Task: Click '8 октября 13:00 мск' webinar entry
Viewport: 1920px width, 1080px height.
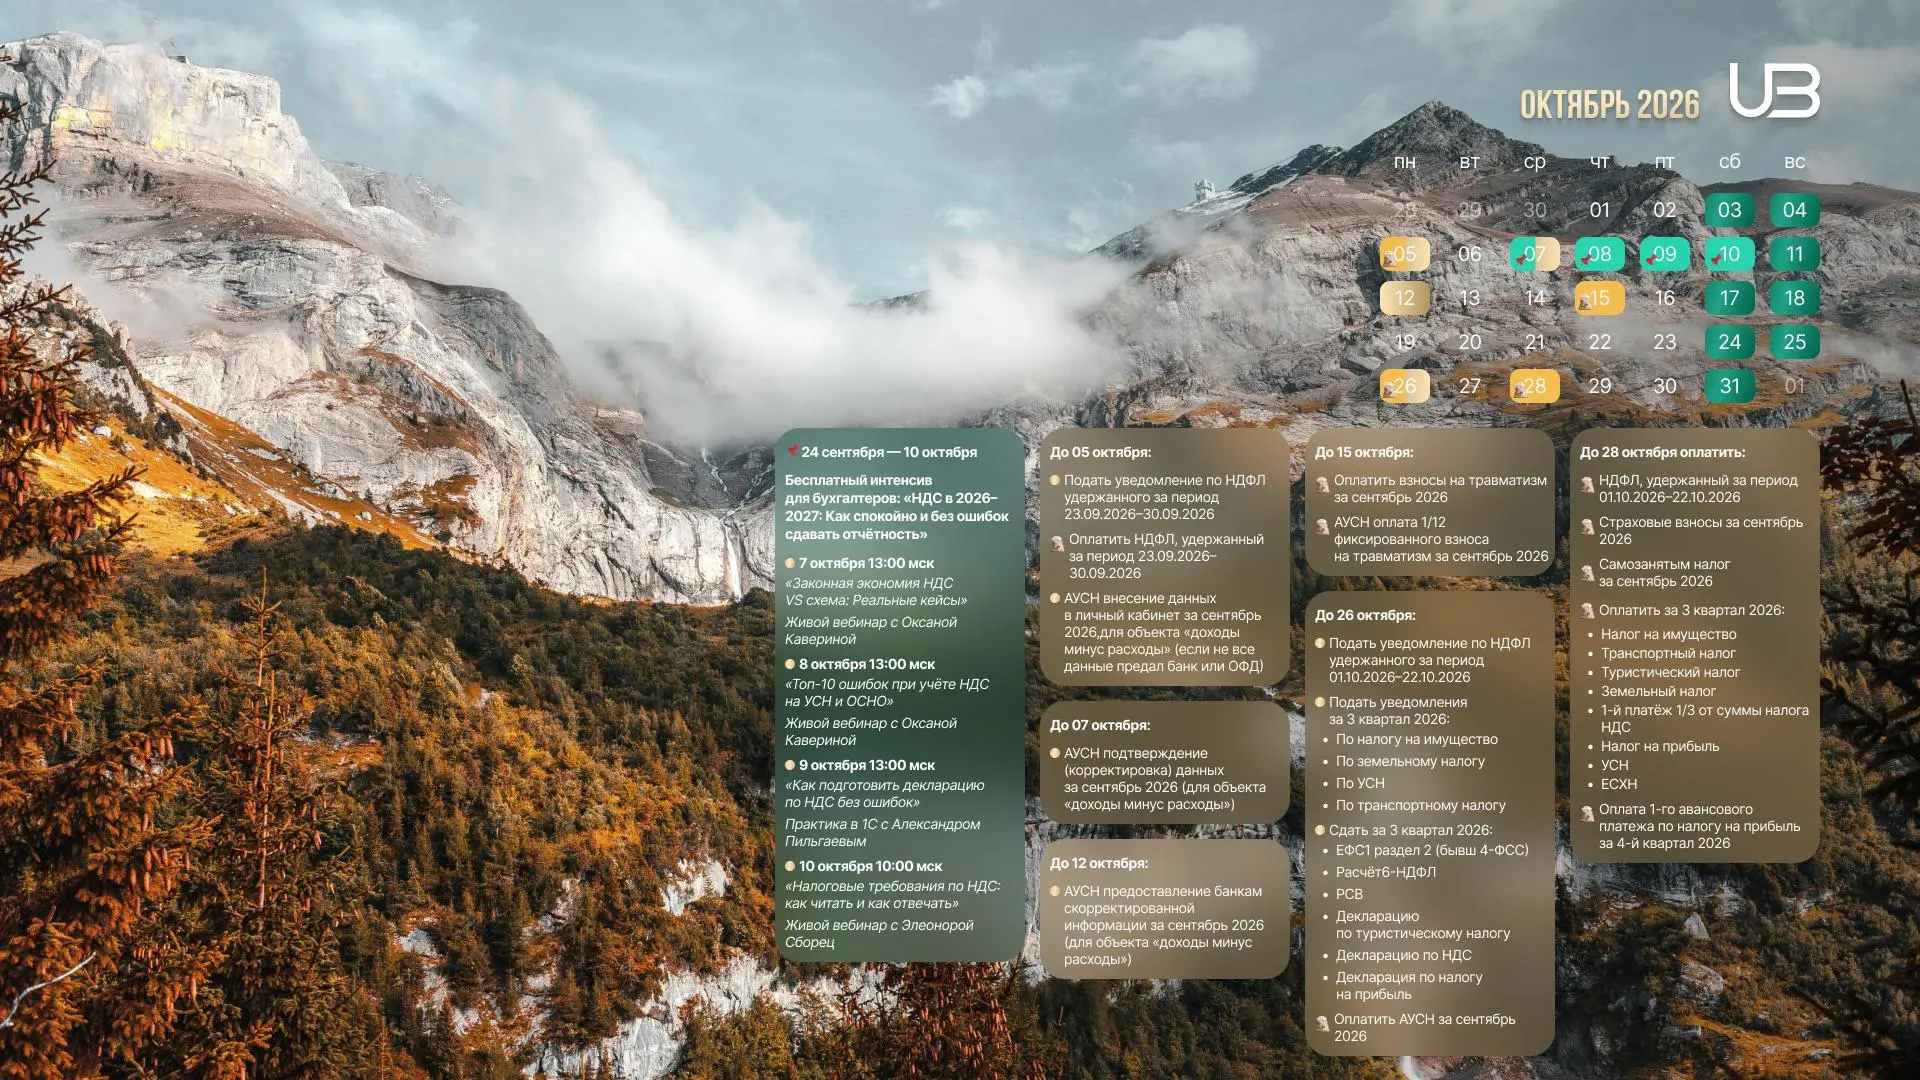Action: (867, 664)
